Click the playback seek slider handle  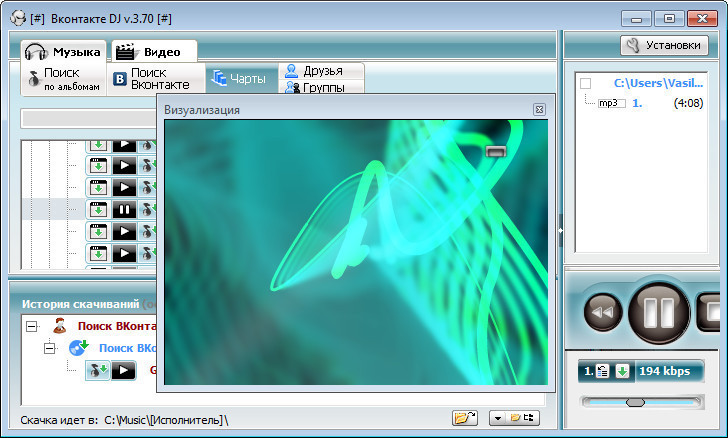point(636,402)
